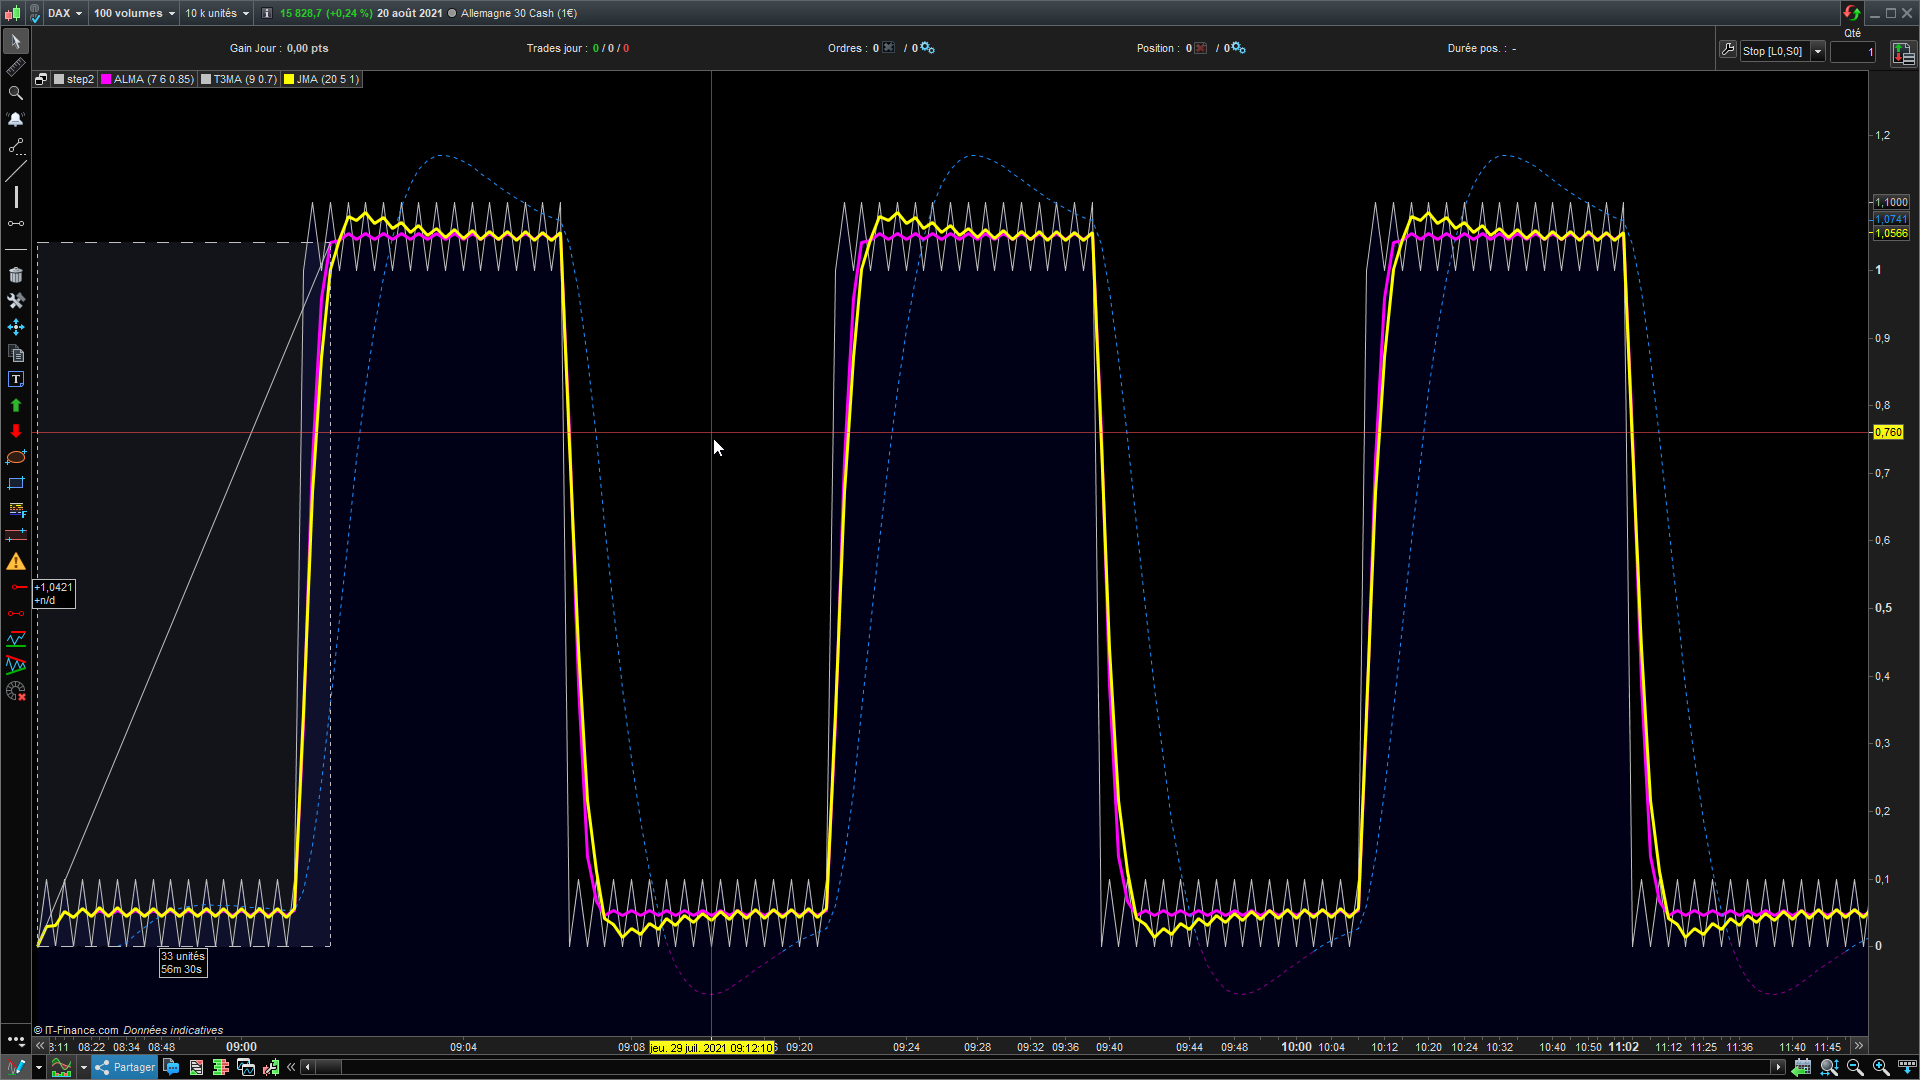This screenshot has height=1080, width=1920.
Task: Choose the text annotation tool
Action: click(16, 379)
